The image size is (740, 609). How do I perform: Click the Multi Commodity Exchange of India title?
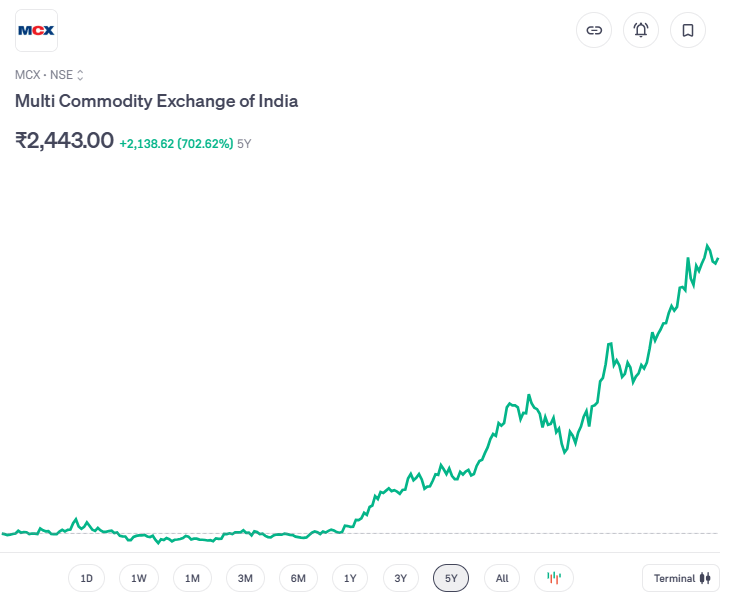point(156,101)
